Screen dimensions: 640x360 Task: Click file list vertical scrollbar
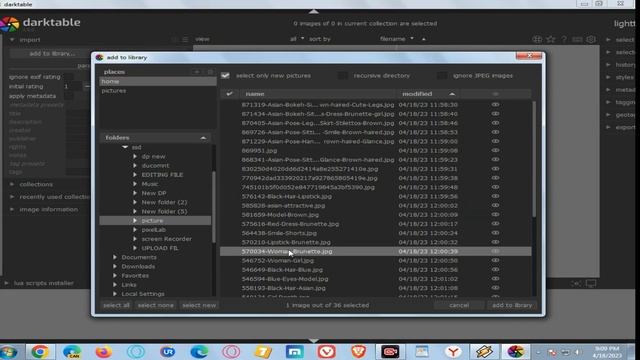[x=534, y=159]
